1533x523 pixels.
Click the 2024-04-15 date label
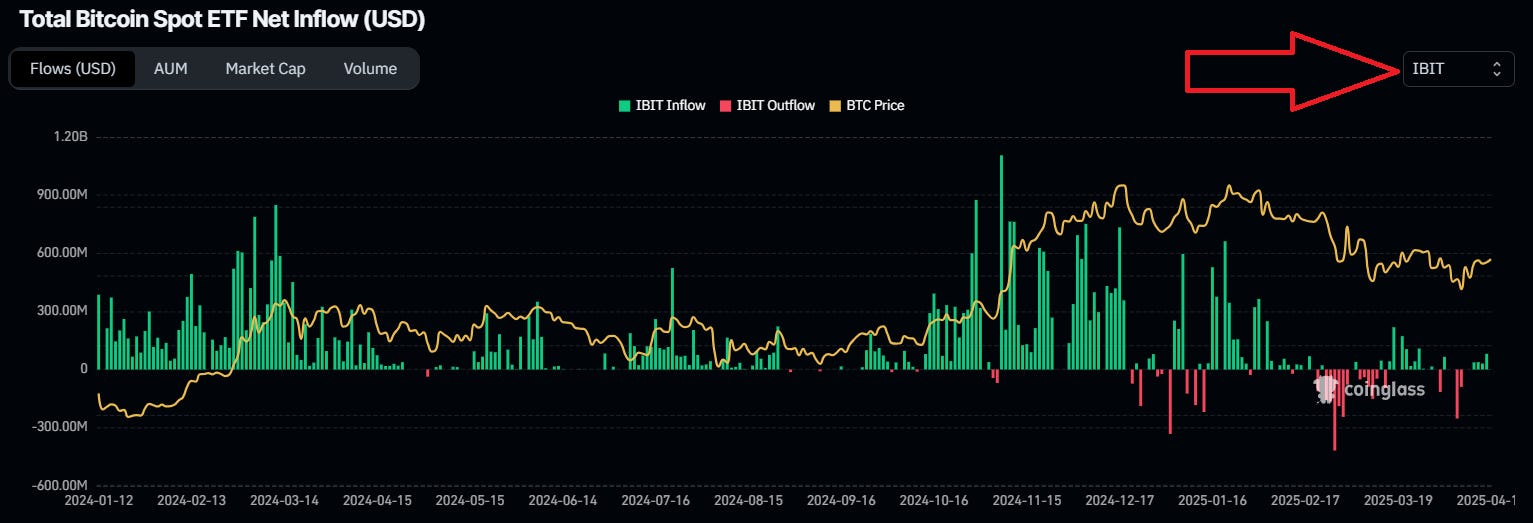(378, 499)
